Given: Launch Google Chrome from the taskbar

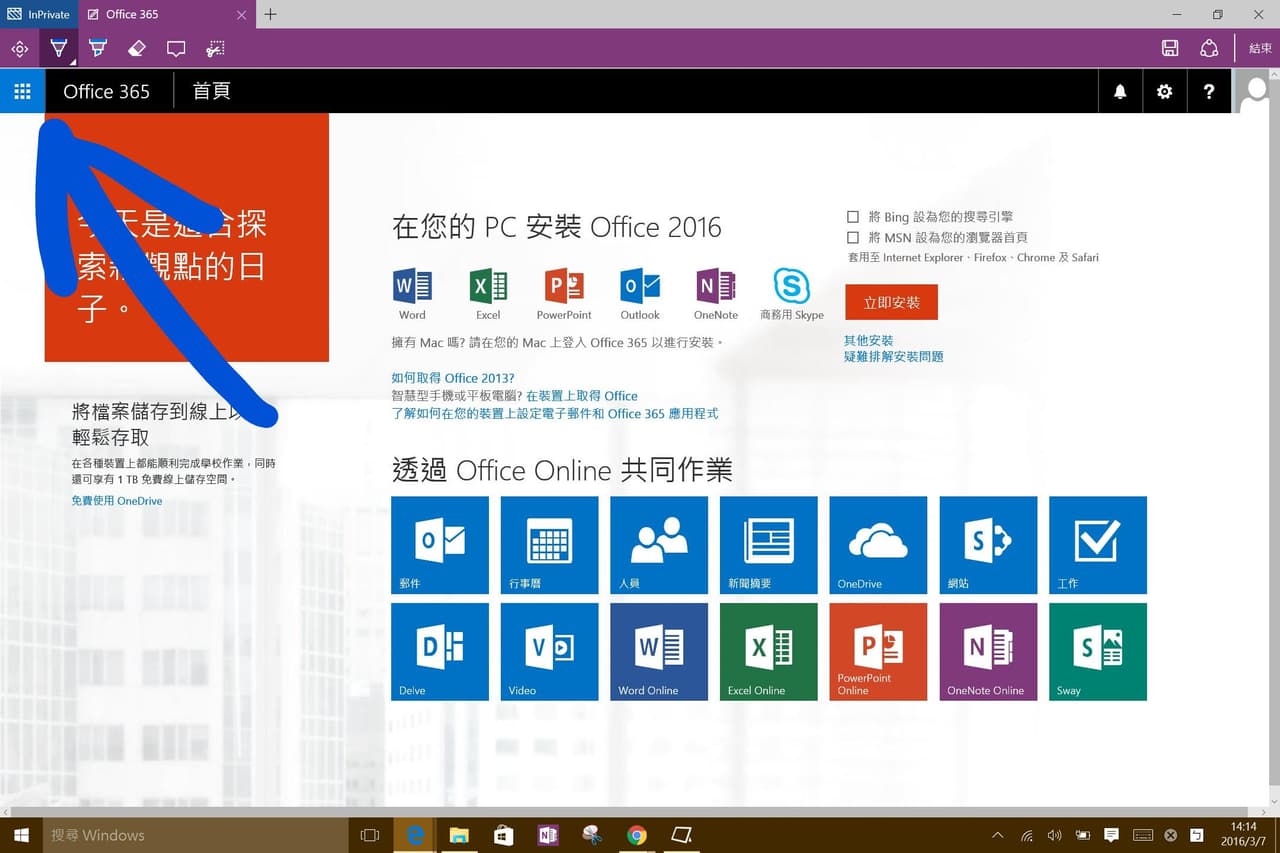Looking at the screenshot, I should [637, 835].
